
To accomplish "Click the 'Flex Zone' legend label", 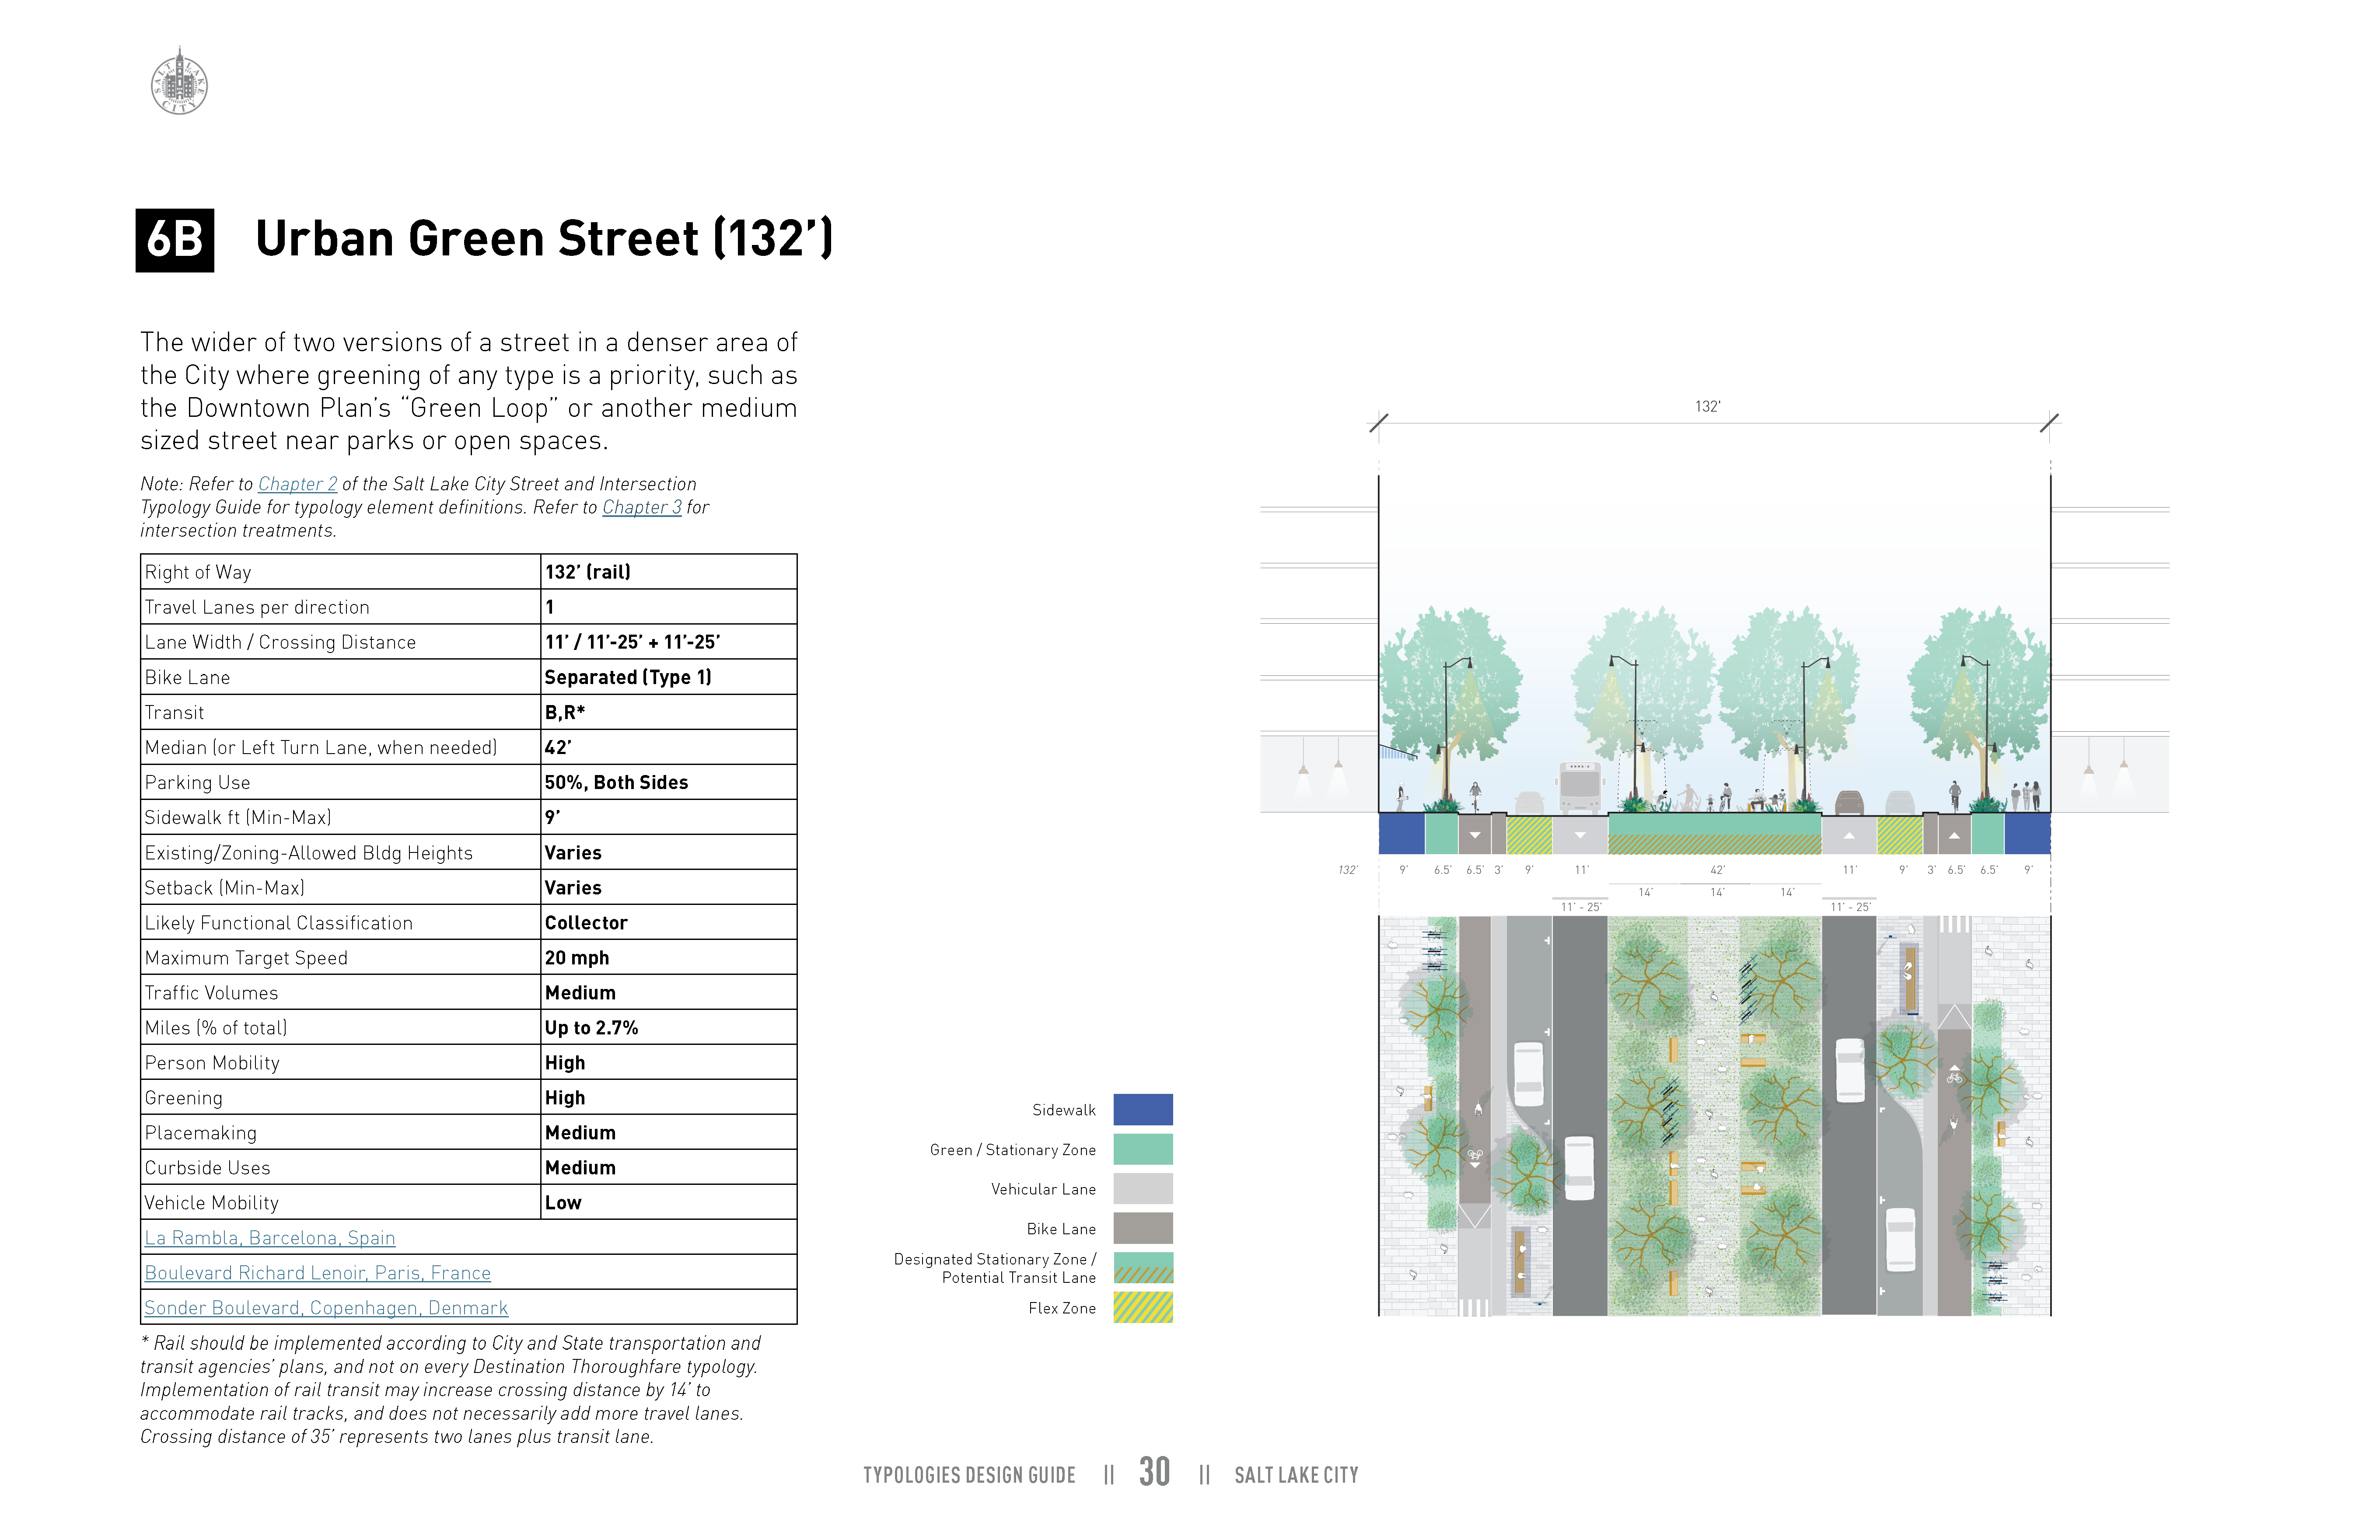I will tap(1062, 1308).
